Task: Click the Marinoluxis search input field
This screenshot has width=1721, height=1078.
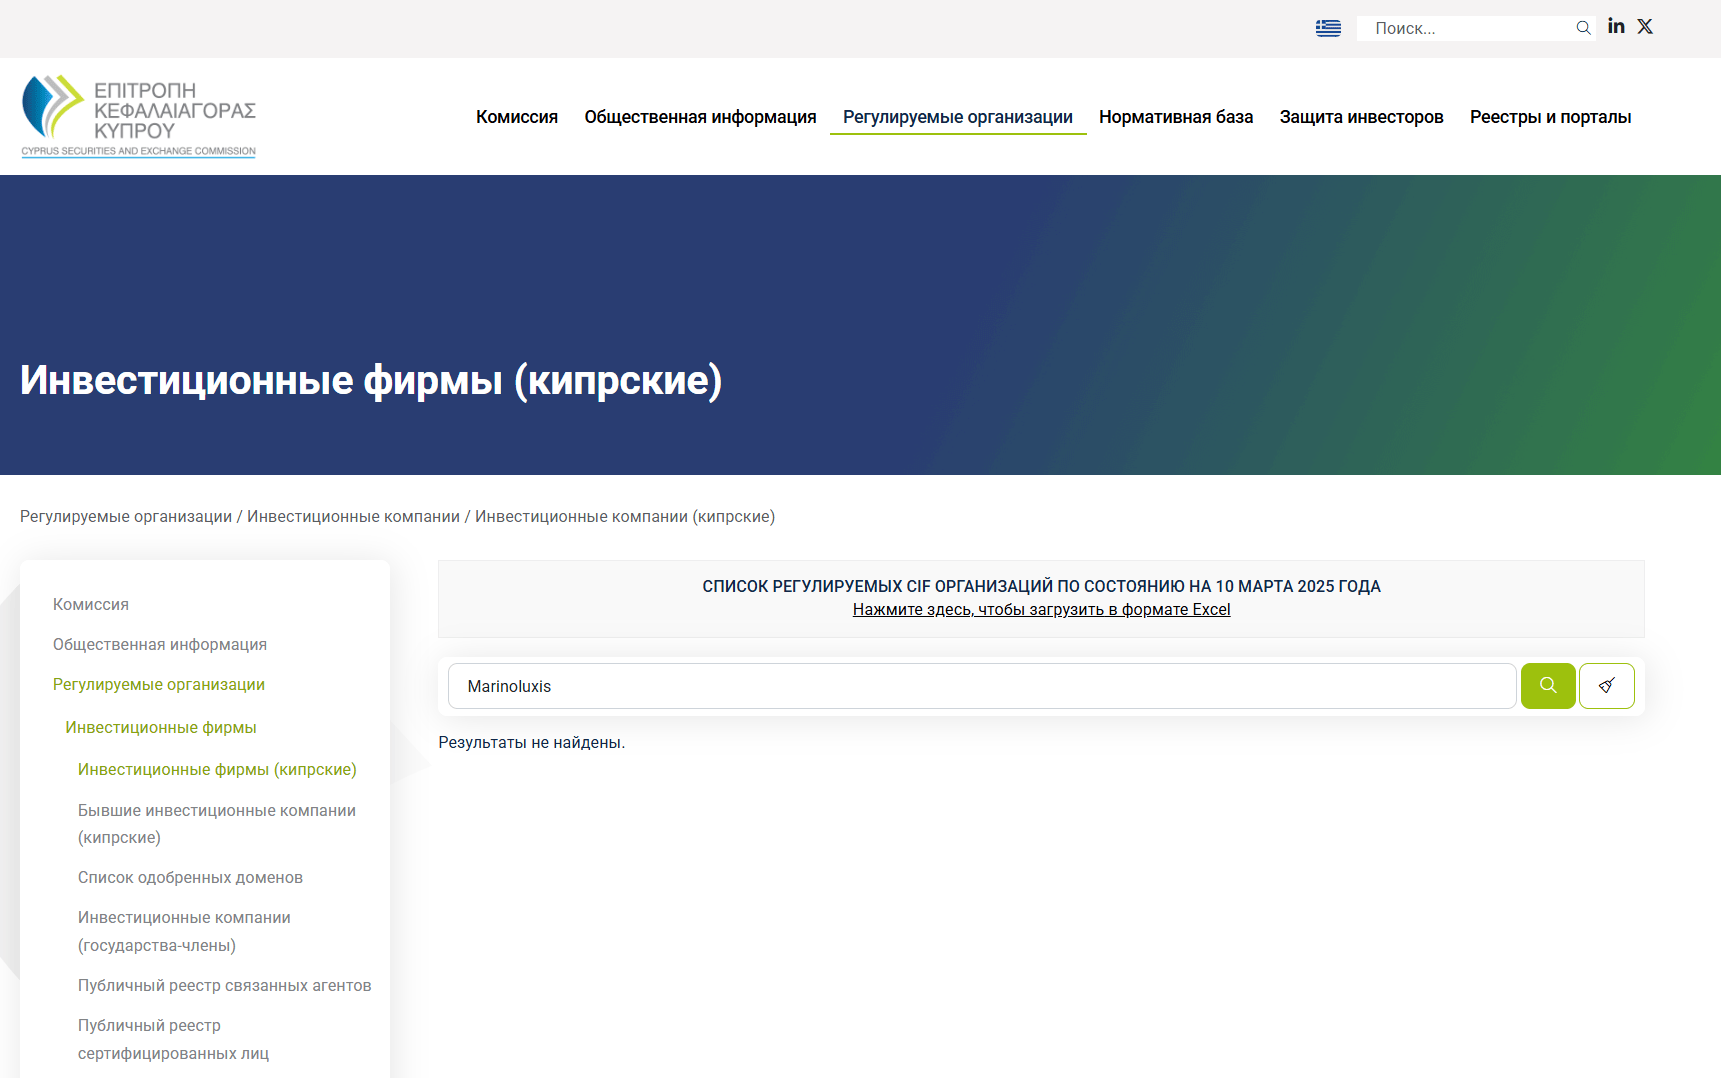Action: (x=980, y=686)
